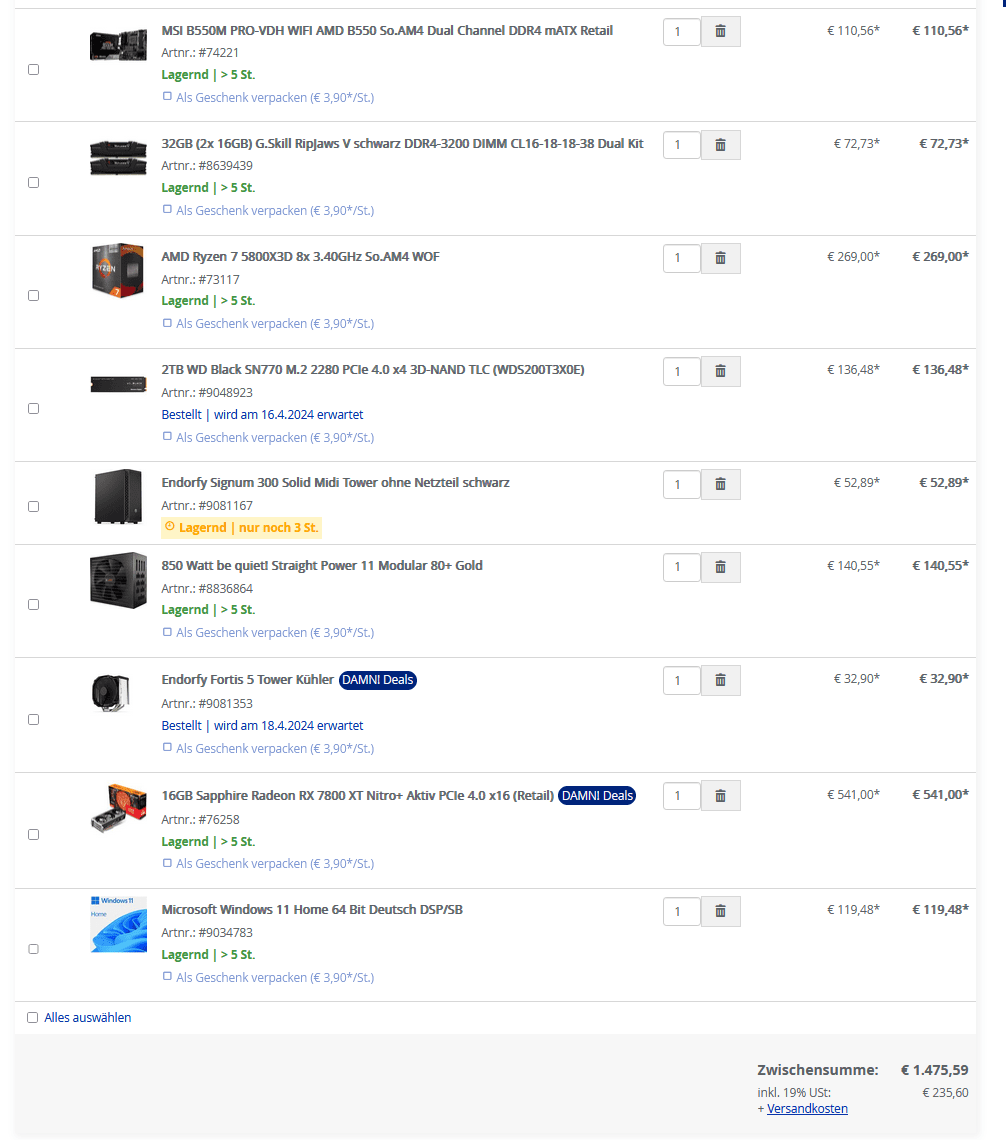The width and height of the screenshot is (1006, 1140).
Task: Trash the be quiet! Straight Power PSU
Action: (720, 567)
